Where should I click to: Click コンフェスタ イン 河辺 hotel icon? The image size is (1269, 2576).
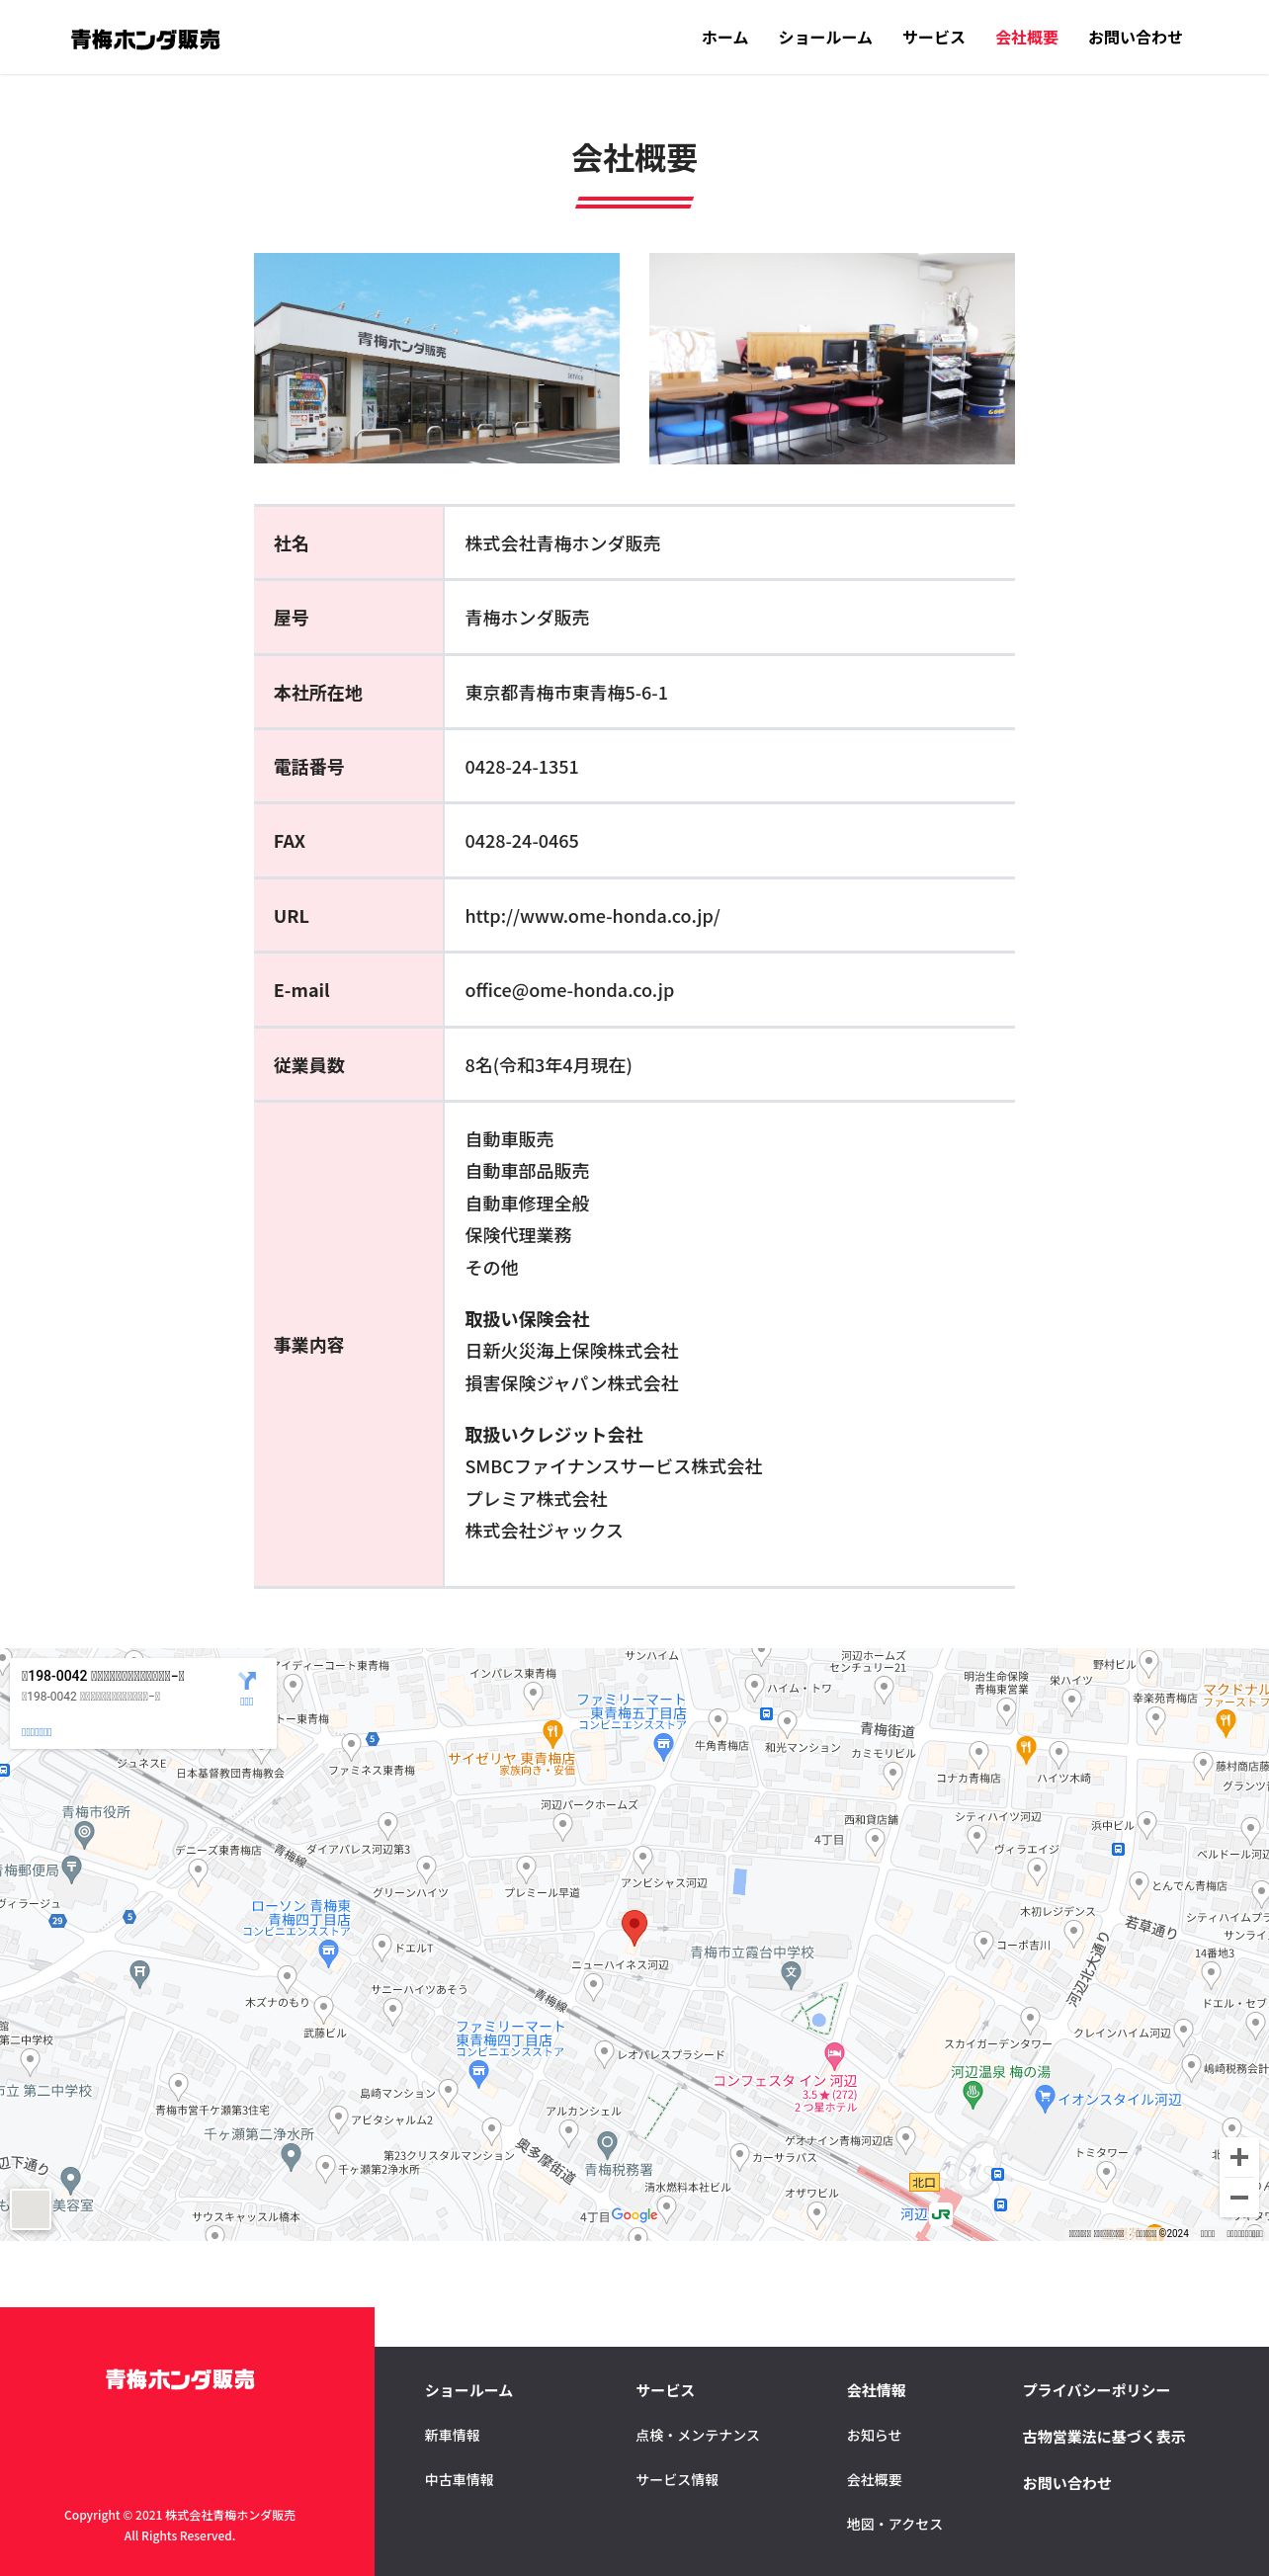pyautogui.click(x=834, y=2055)
